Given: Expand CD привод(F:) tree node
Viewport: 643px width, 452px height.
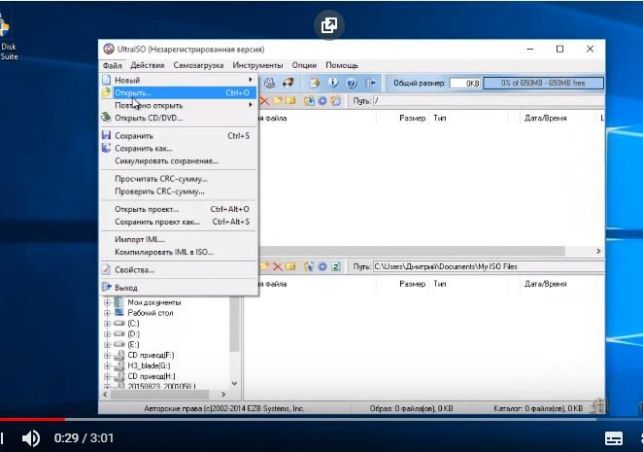Looking at the screenshot, I should coord(107,355).
